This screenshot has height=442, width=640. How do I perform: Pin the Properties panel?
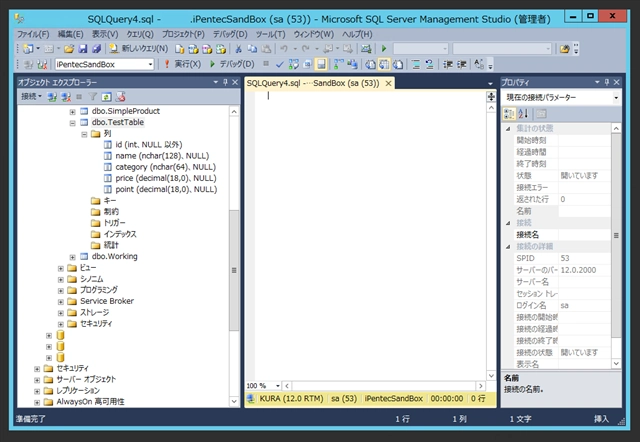(607, 82)
